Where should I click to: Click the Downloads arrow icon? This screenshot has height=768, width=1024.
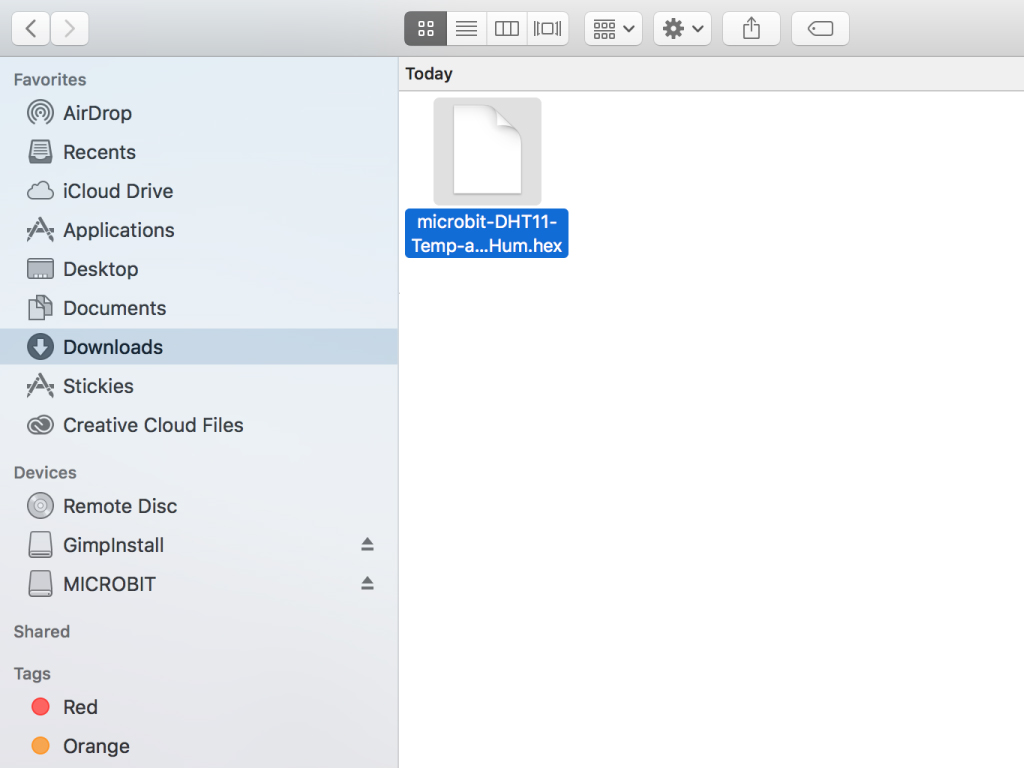coord(40,347)
